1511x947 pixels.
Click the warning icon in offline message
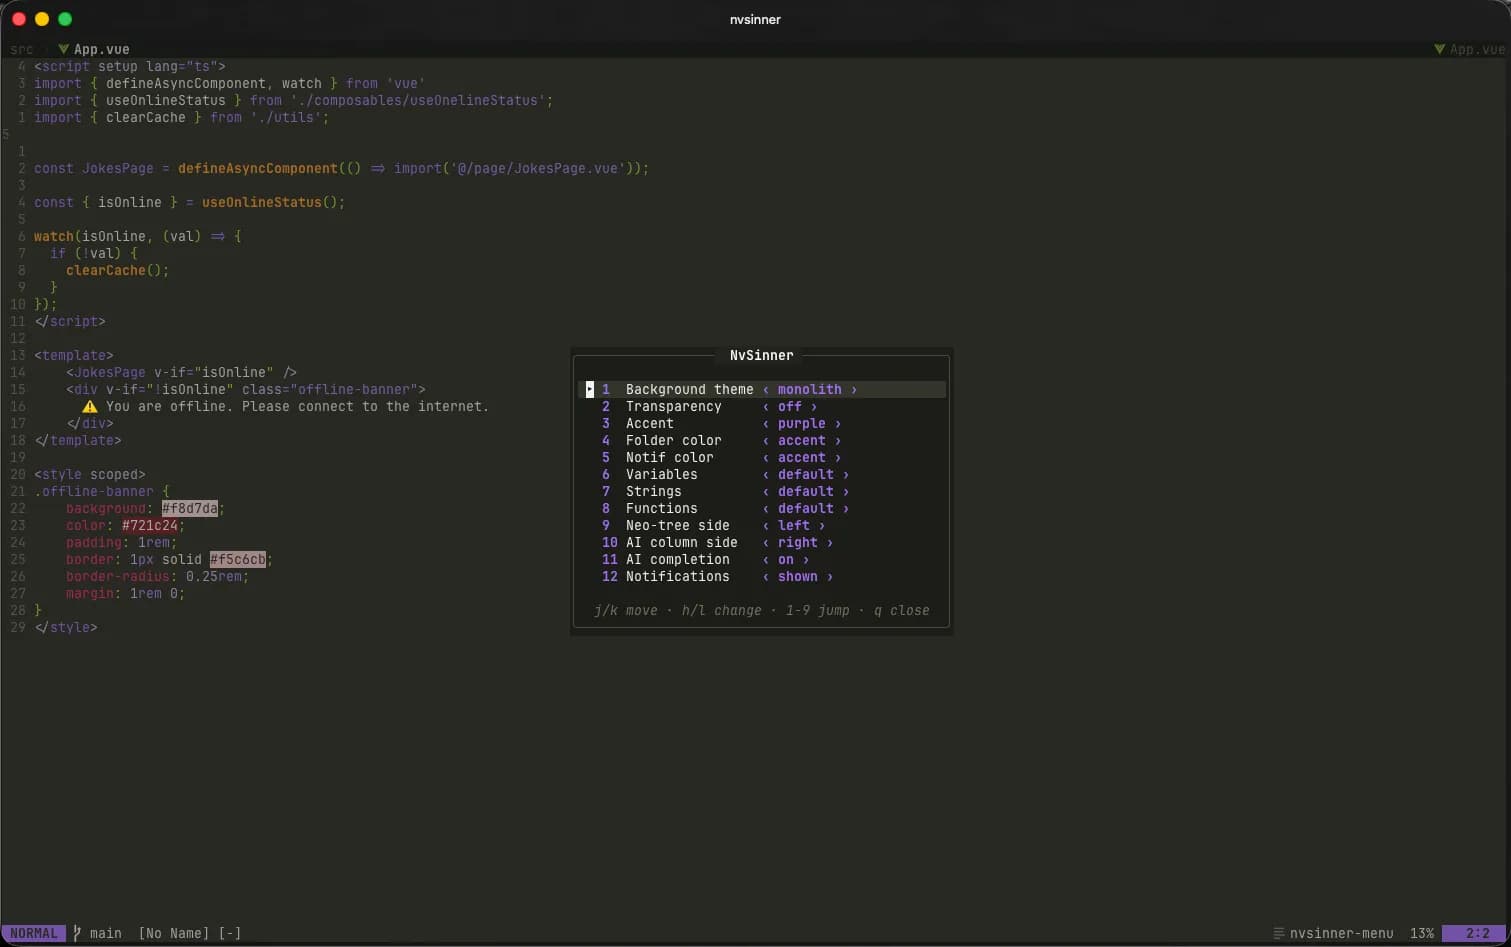click(x=90, y=407)
